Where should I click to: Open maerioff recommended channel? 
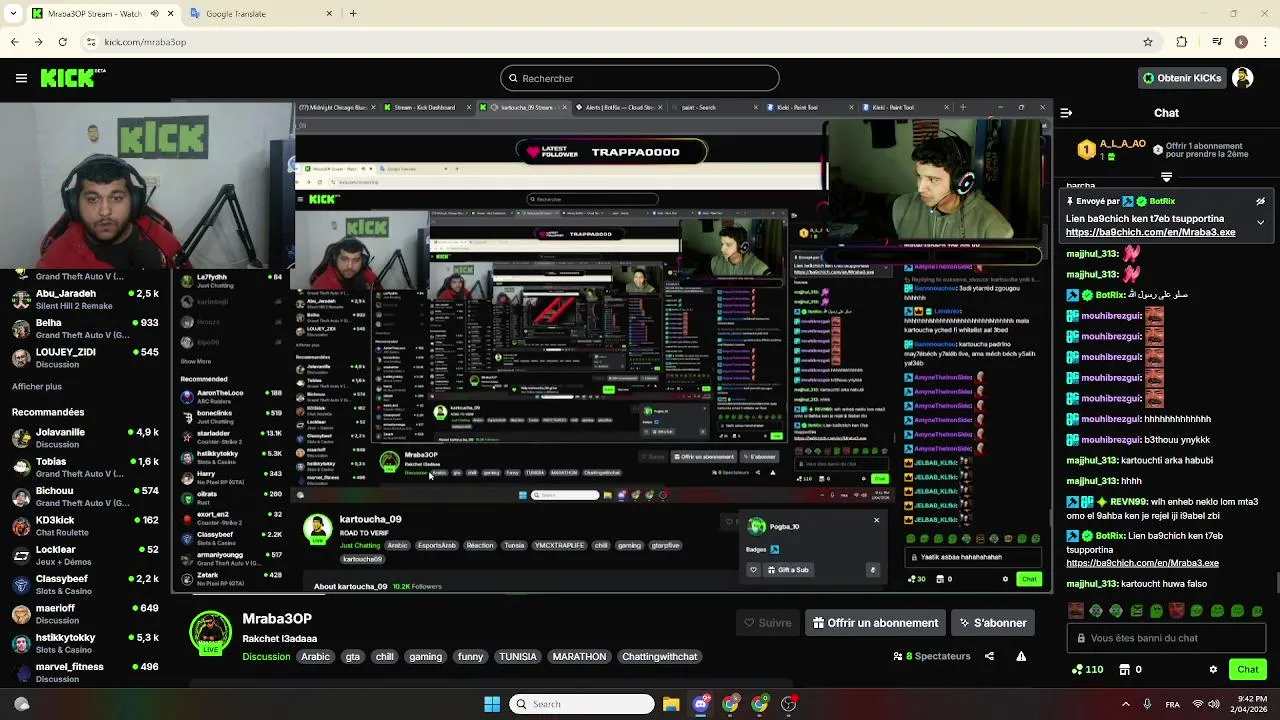tap(86, 613)
